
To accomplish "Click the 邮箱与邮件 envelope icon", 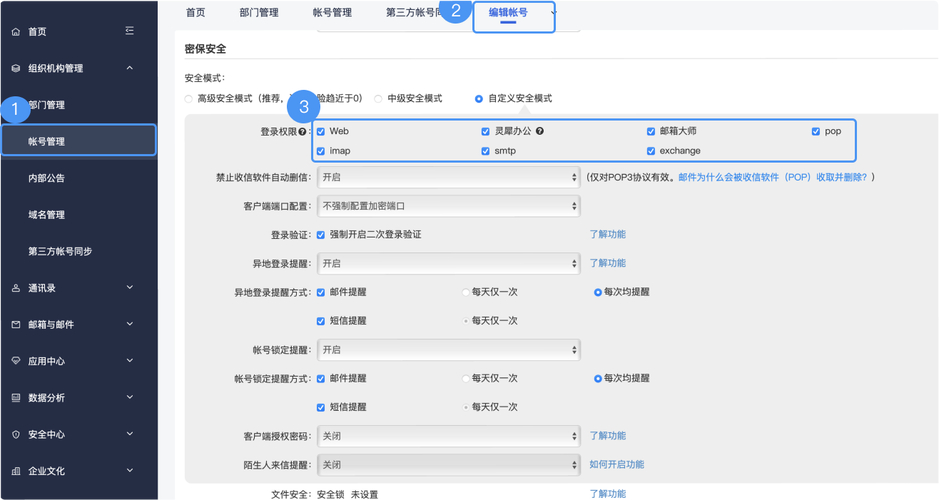I will (16, 325).
